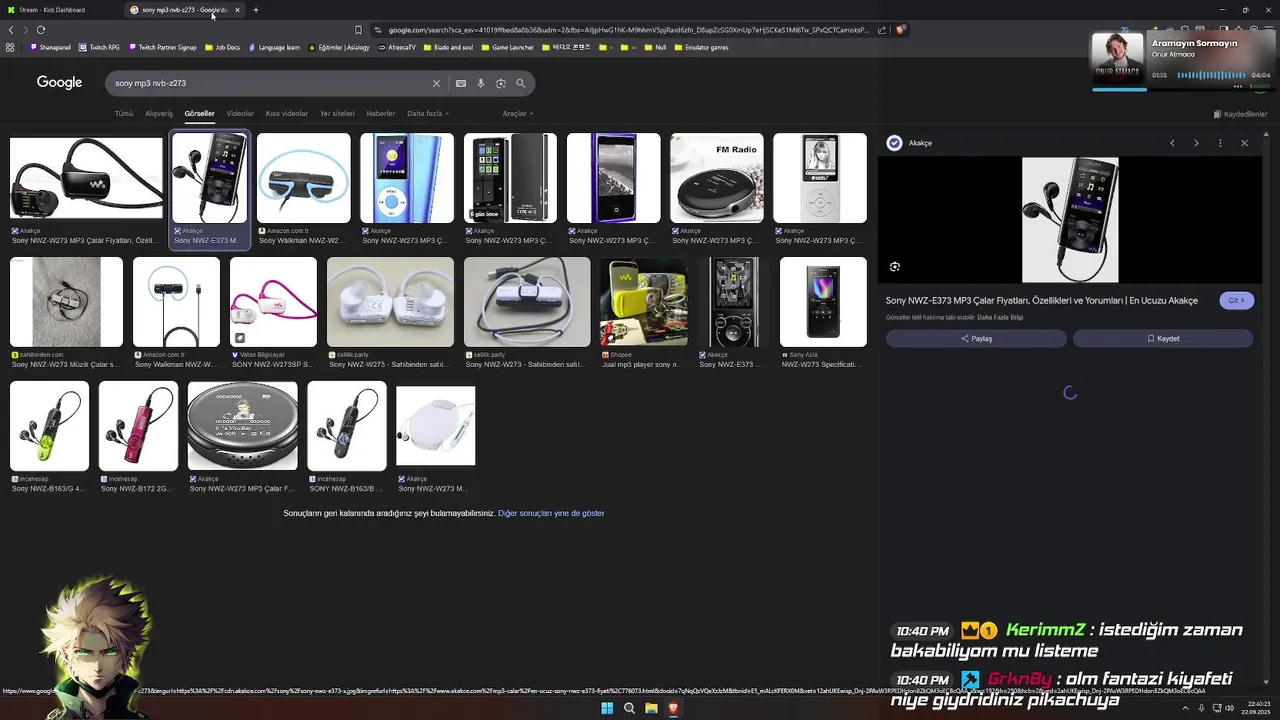Open FM Radio CD player thumbnail
The height and width of the screenshot is (720, 1280).
(x=717, y=178)
